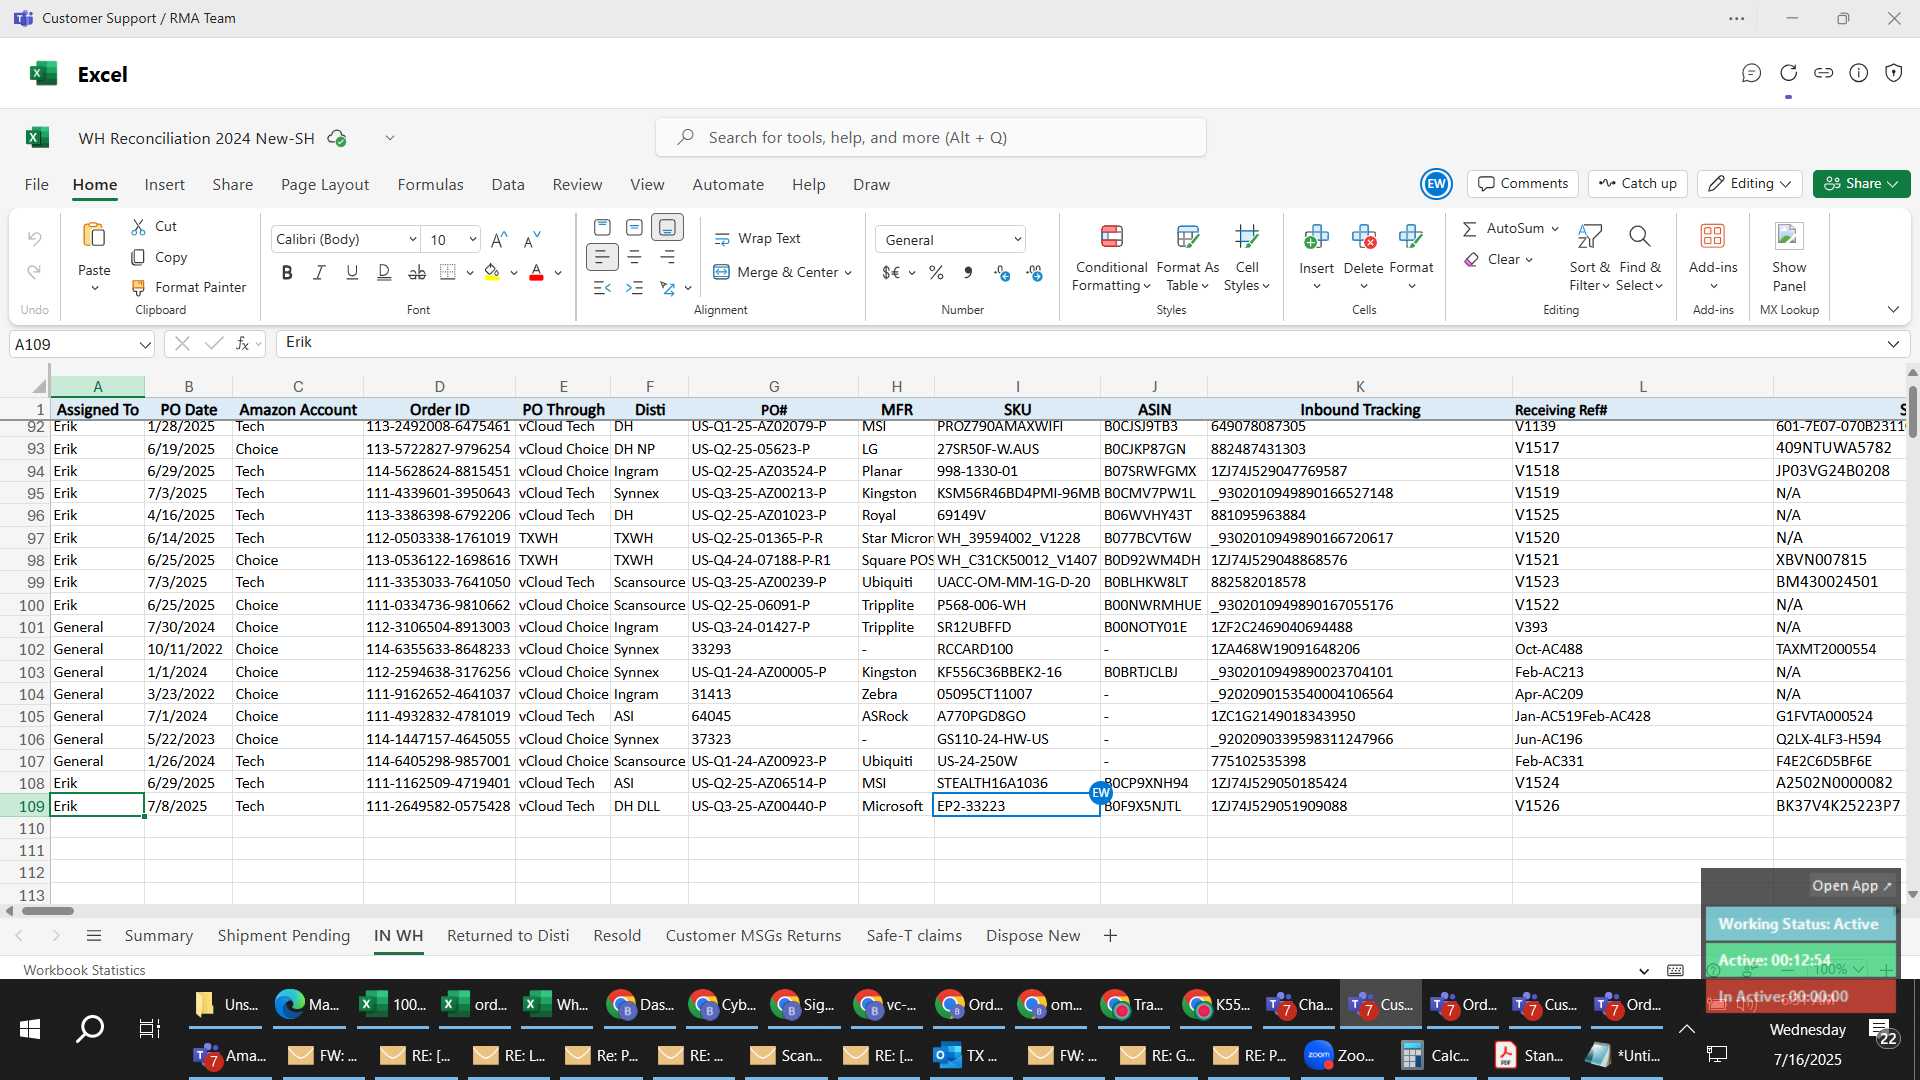Click the search for tools box

(x=931, y=138)
